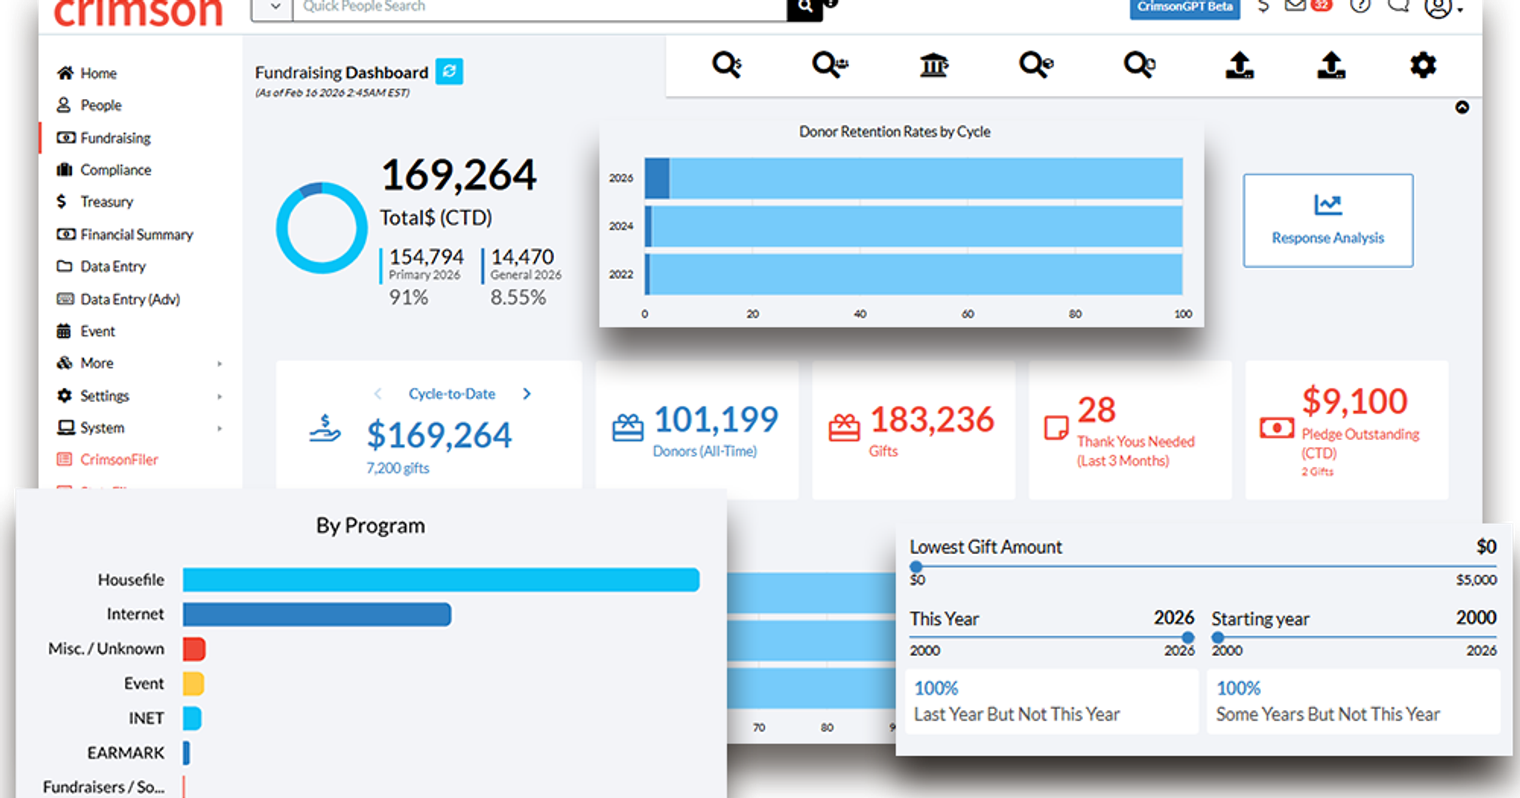Click the Total$ donut chart
Image resolution: width=1520 pixels, height=798 pixels.
(322, 228)
